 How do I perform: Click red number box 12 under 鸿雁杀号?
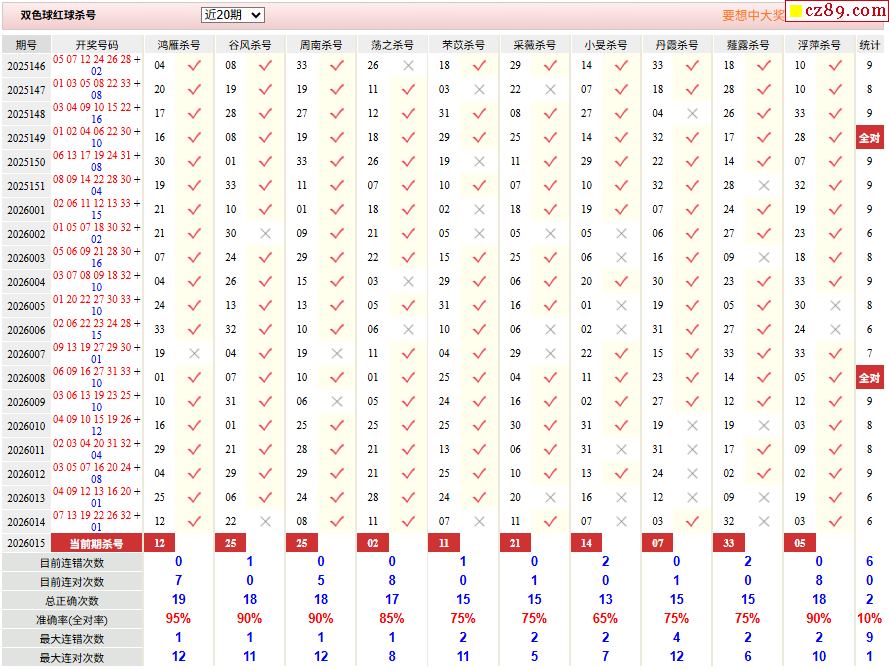(x=160, y=543)
